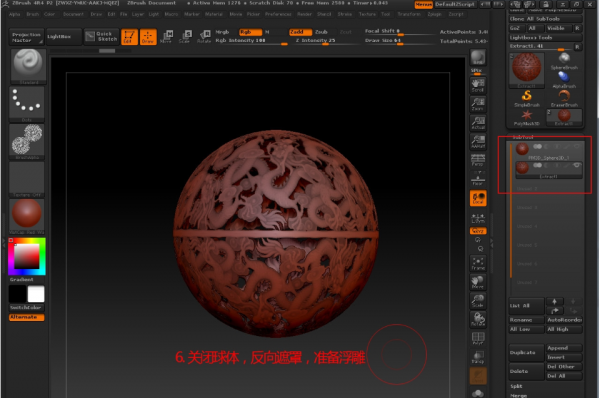This screenshot has width=600, height=398.
Task: Select the Move transform tool in top shelf
Action: click(167, 37)
